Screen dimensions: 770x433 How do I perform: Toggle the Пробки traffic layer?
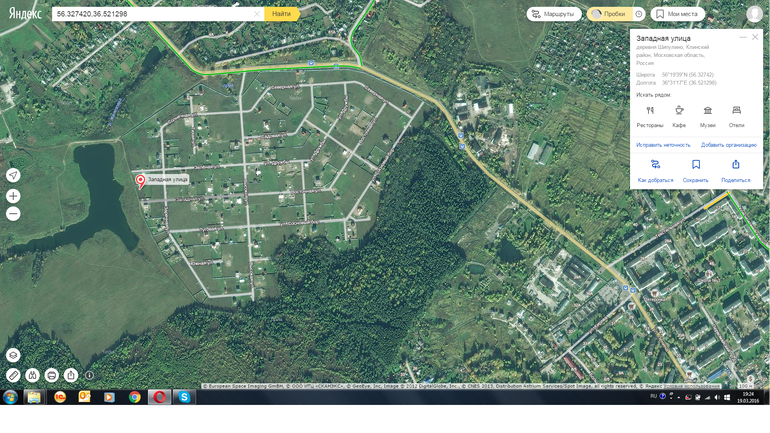tap(608, 14)
